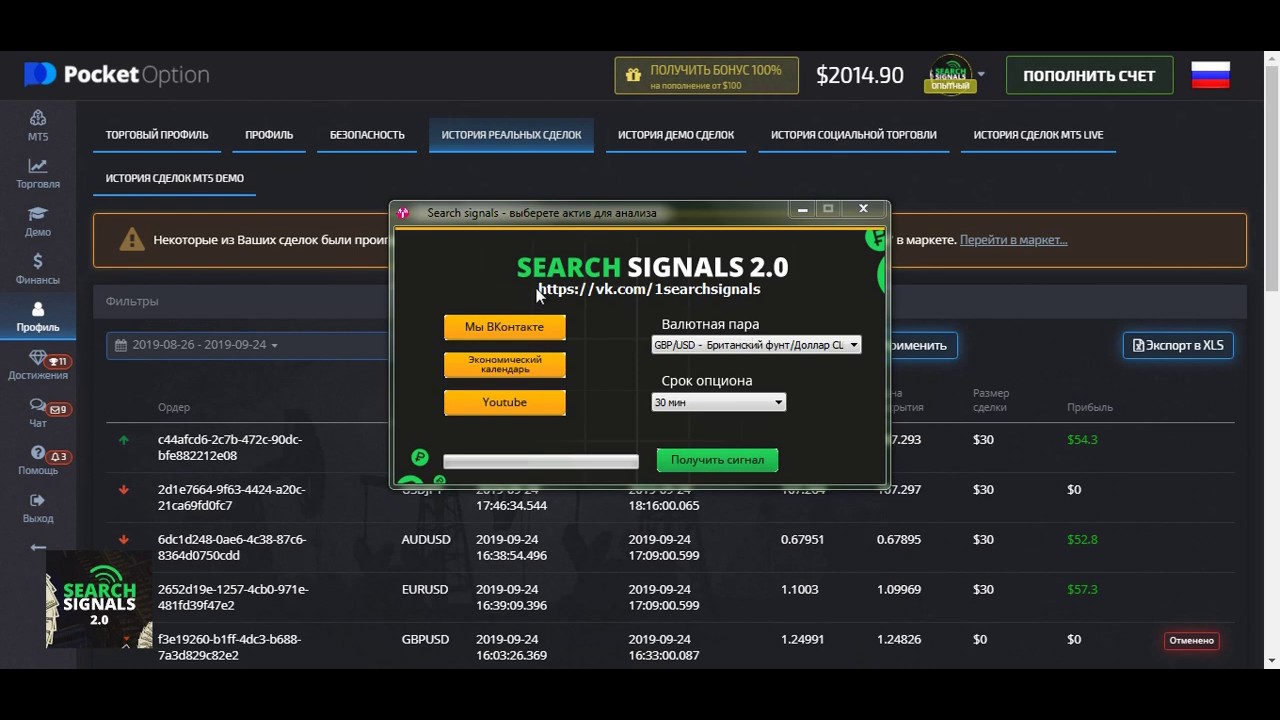Screen dimensions: 1280x720
Task: Open История социальной торговли tab
Action: click(853, 135)
